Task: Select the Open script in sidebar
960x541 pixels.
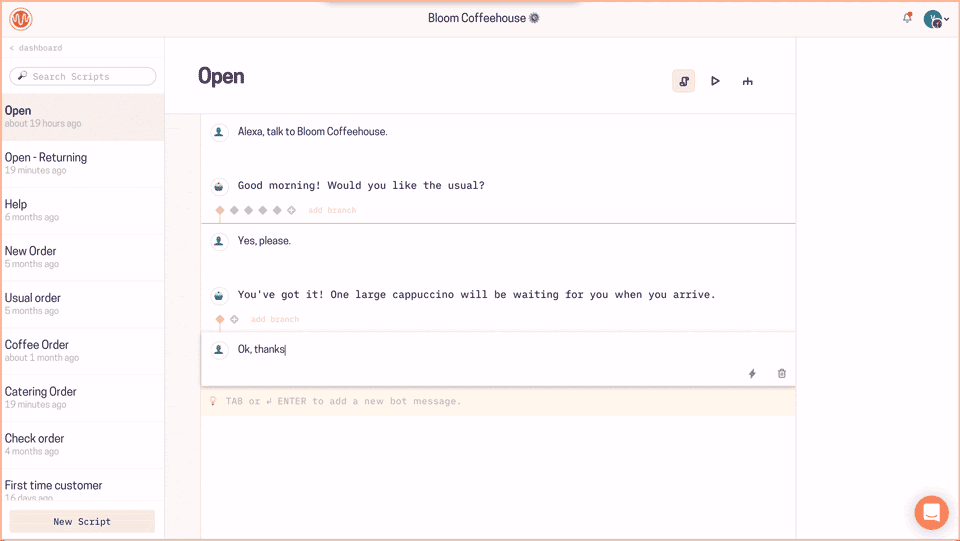Action: tap(83, 117)
